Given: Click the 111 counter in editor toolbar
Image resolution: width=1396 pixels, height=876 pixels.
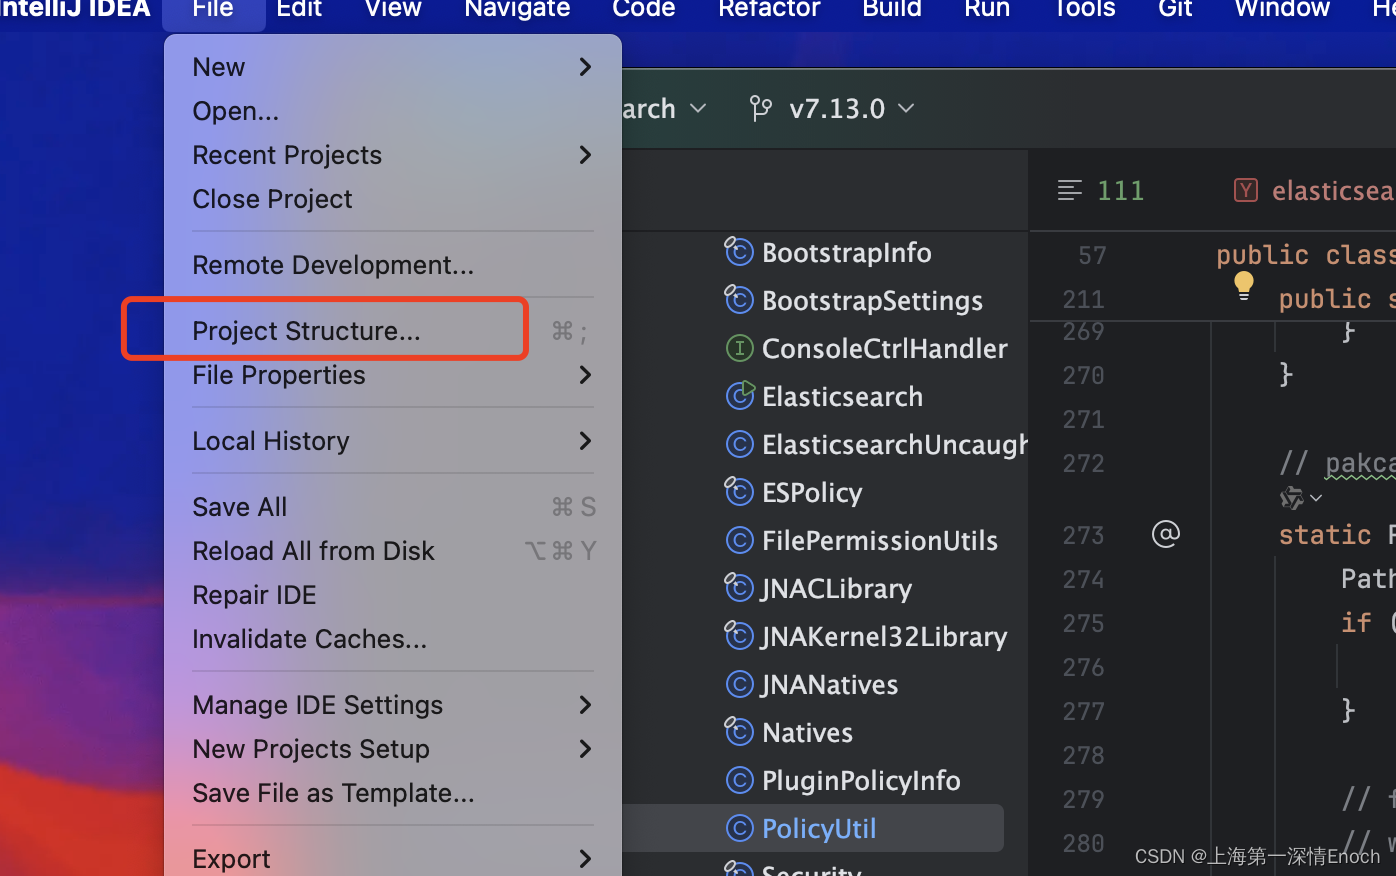Looking at the screenshot, I should click(1120, 190).
